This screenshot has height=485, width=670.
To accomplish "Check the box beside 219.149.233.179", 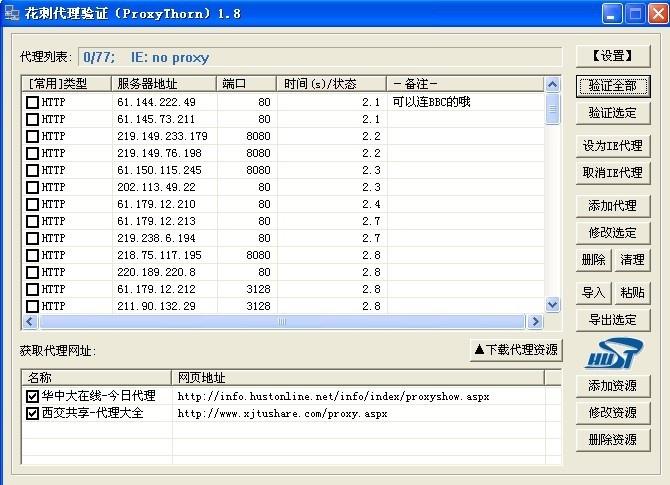I will point(32,136).
